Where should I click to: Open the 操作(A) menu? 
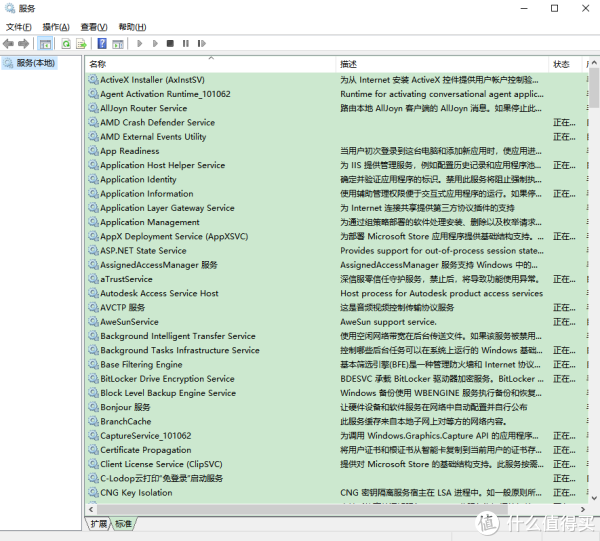tap(56, 27)
